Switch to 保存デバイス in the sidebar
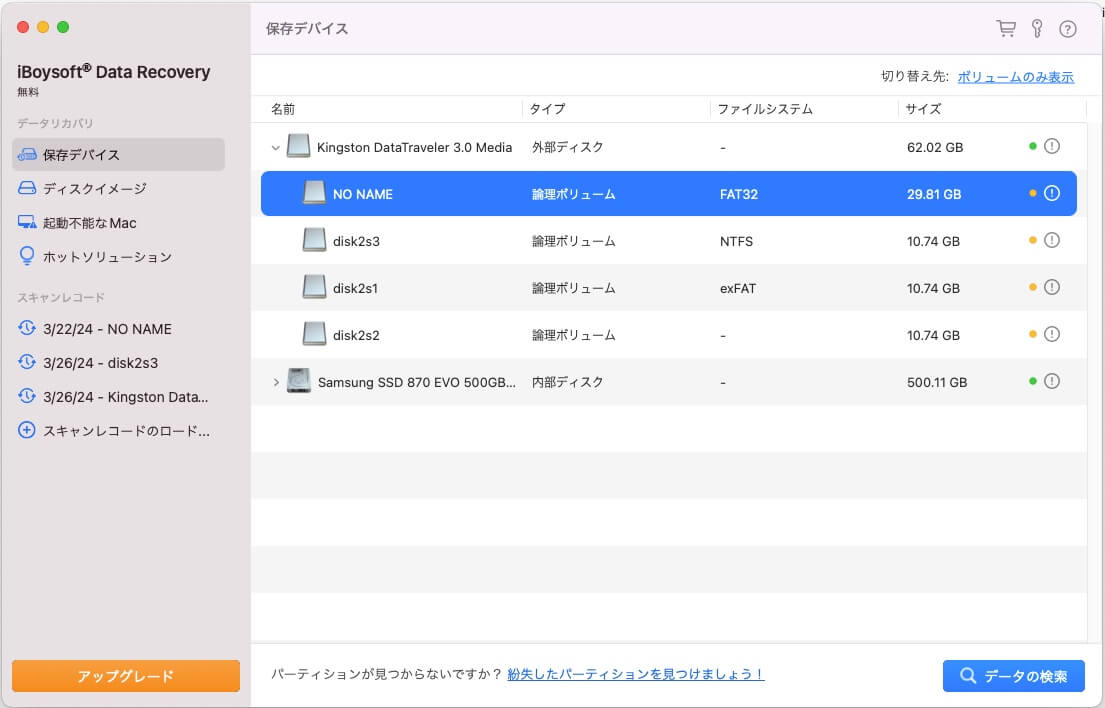Image resolution: width=1105 pixels, height=708 pixels. (110, 154)
